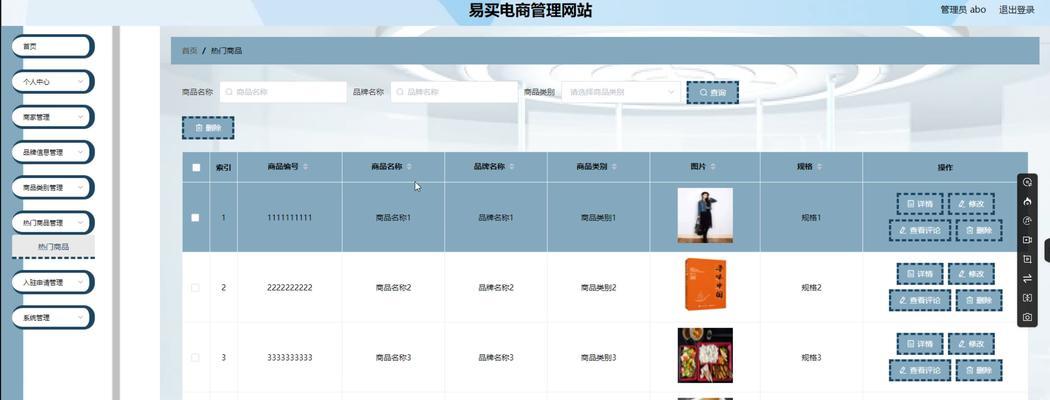Click the 索引 column header

pos(223,168)
